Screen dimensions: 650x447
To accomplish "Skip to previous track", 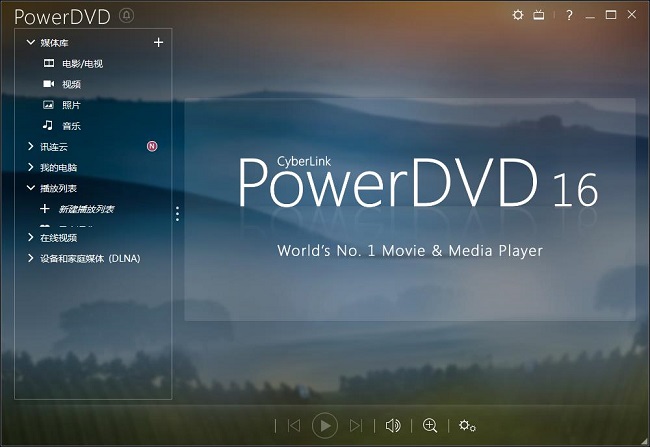I will click(294, 425).
